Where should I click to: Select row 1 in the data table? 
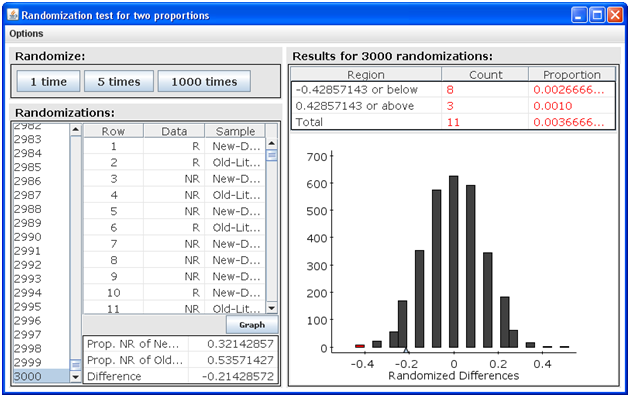click(x=174, y=146)
